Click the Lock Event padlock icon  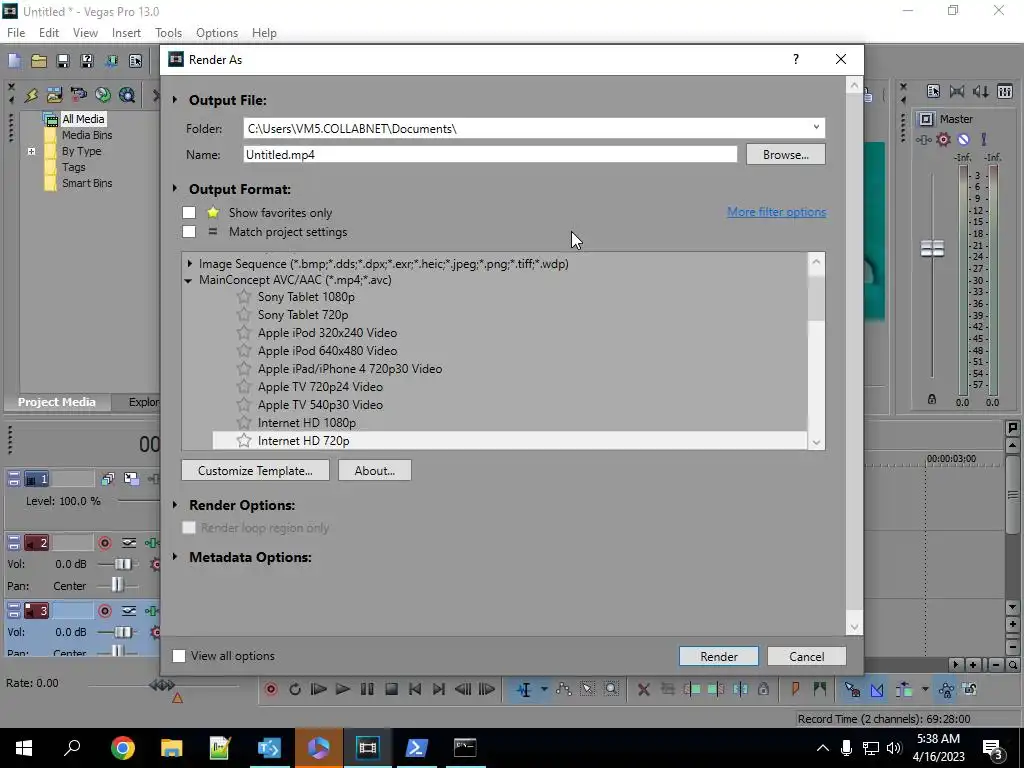[x=763, y=690]
